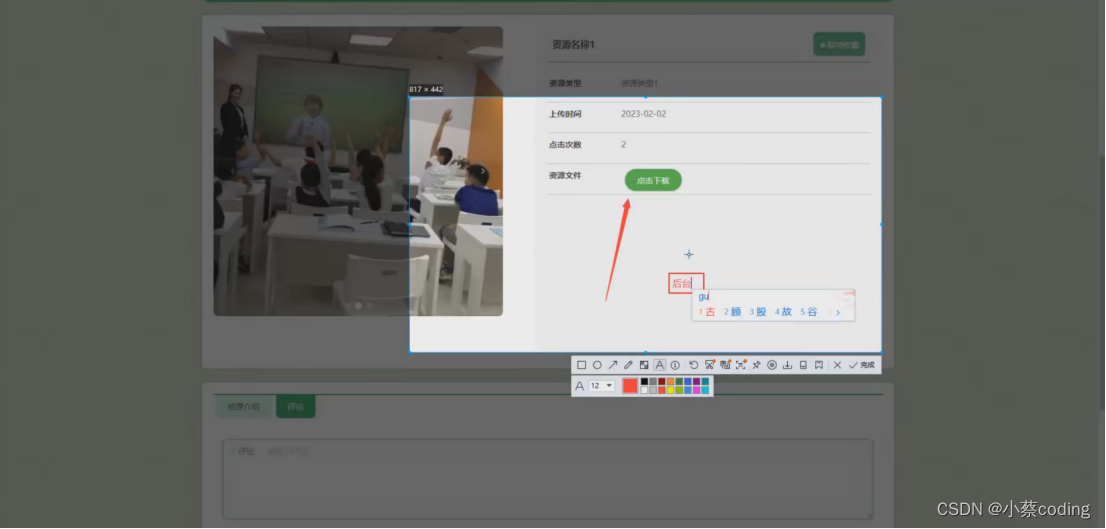Click the 2023-02-02 upload date text

(643, 114)
